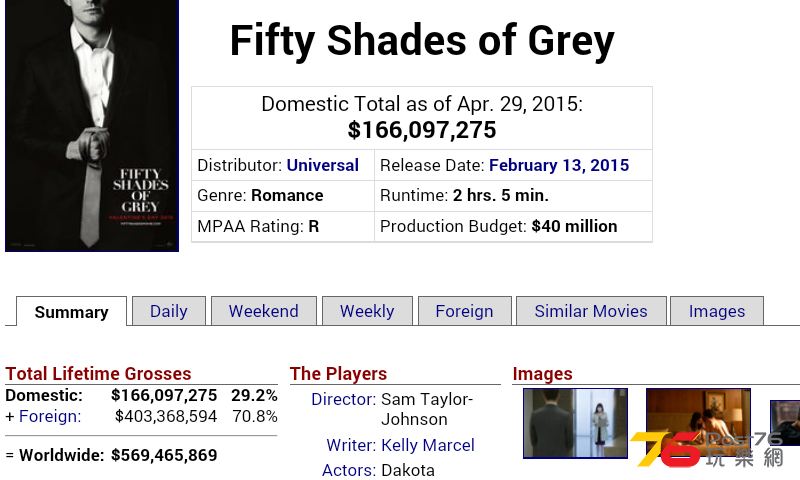The height and width of the screenshot is (480, 800).
Task: Switch to the Daily tab
Action: 169,311
